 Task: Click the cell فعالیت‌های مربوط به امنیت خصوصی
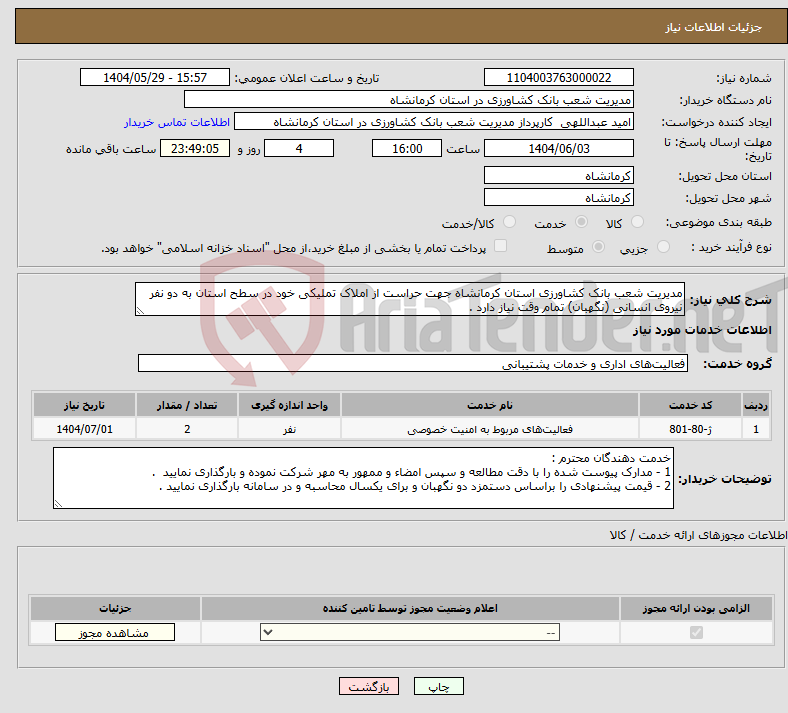pos(489,429)
